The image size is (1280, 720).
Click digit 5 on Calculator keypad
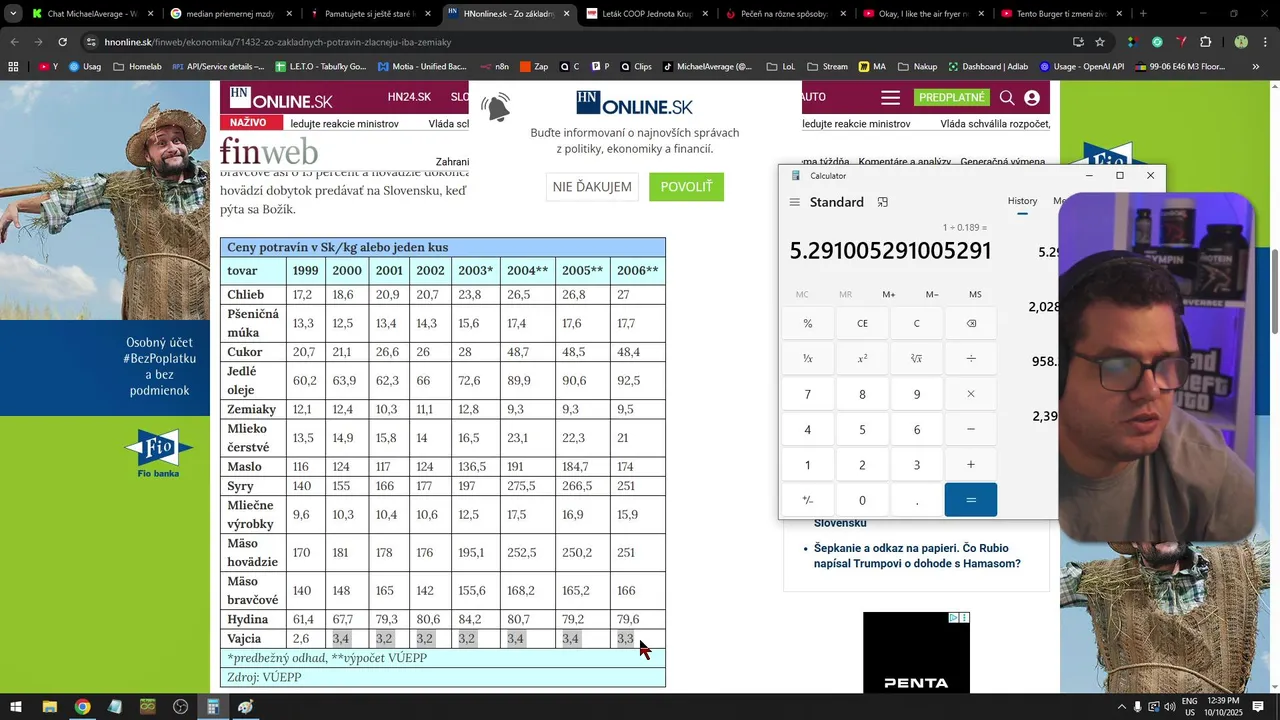pos(863,429)
